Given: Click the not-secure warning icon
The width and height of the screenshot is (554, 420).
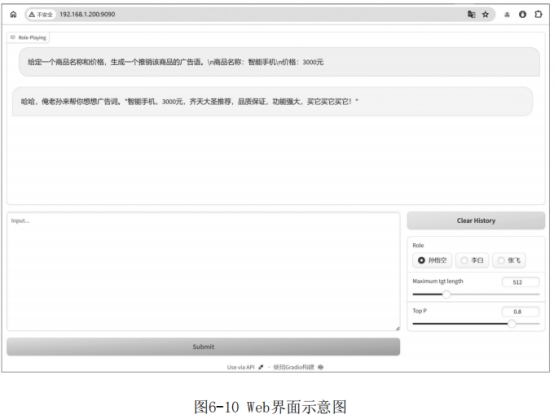Looking at the screenshot, I should 32,14.
